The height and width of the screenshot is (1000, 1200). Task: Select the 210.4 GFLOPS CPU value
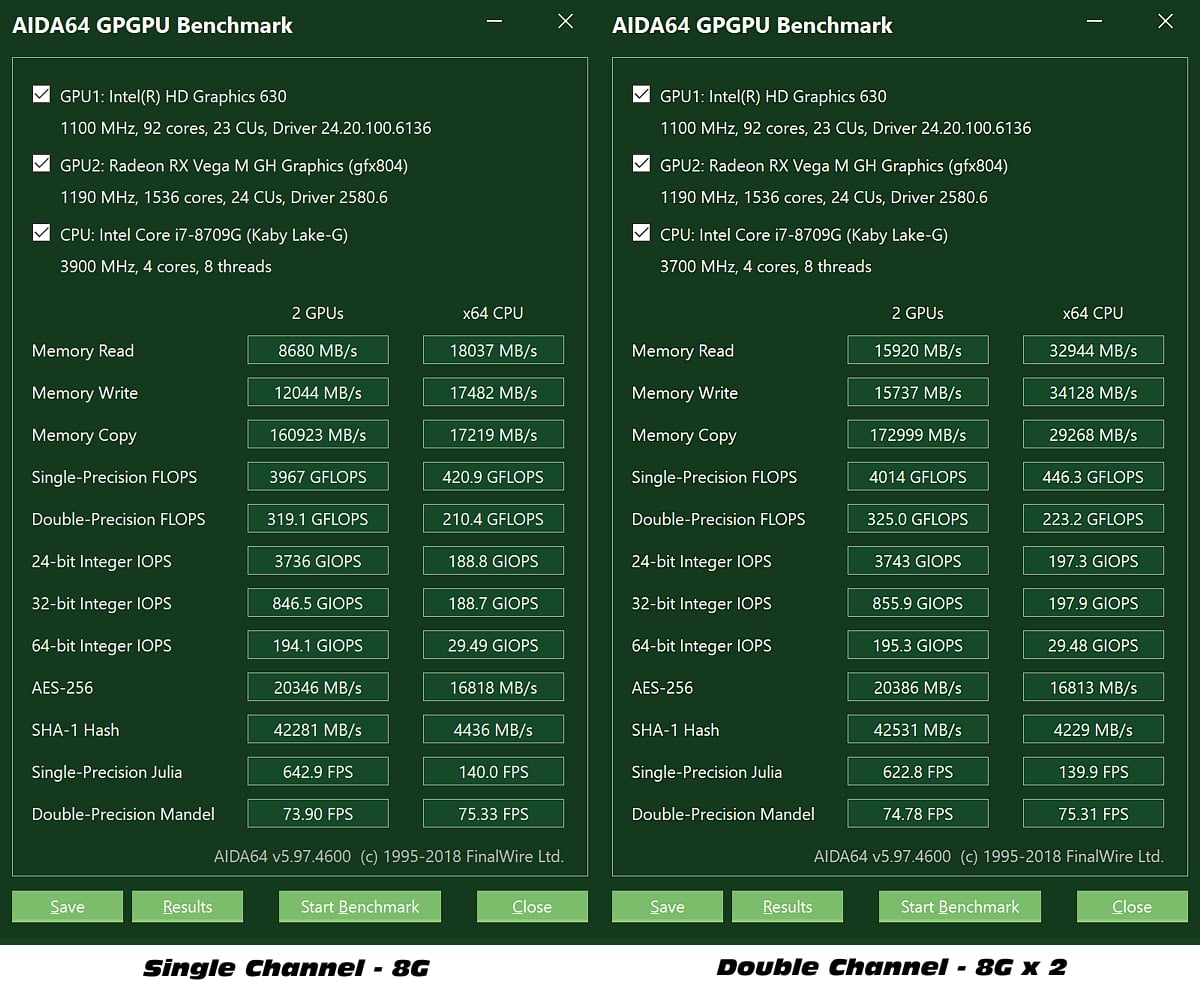(x=493, y=518)
